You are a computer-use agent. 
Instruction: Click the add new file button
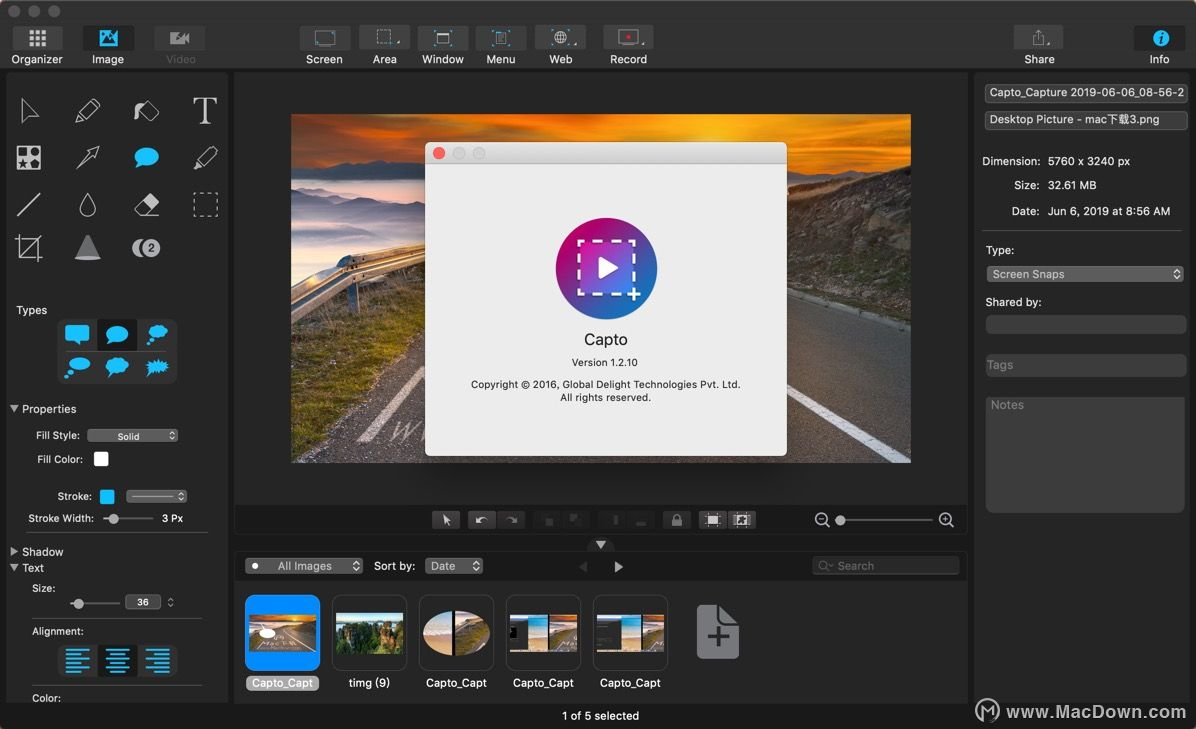point(717,632)
